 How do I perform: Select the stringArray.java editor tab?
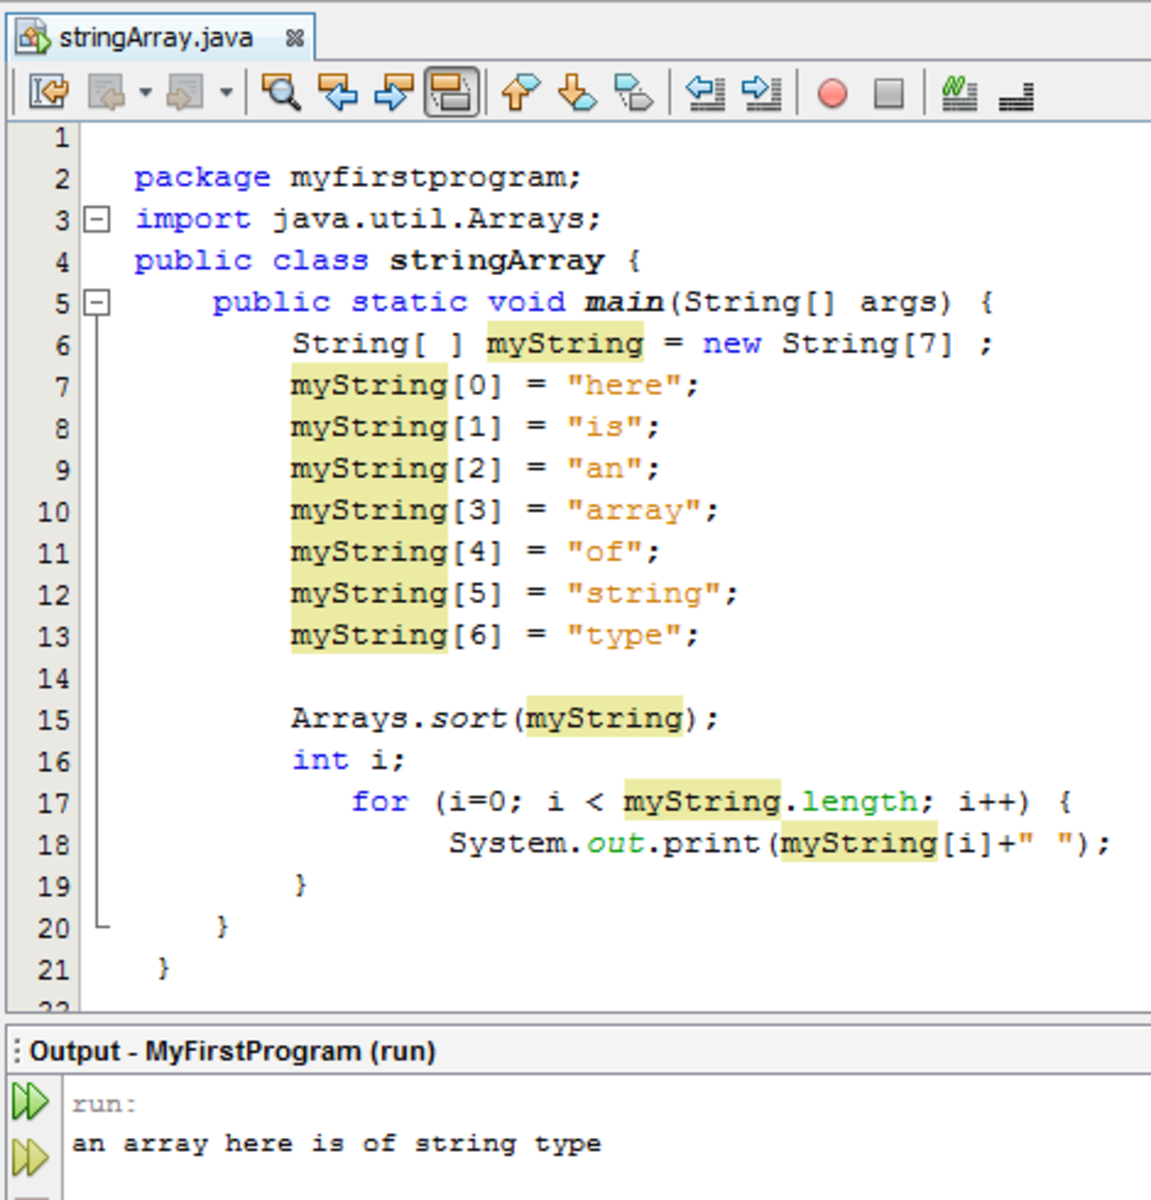pyautogui.click(x=155, y=38)
